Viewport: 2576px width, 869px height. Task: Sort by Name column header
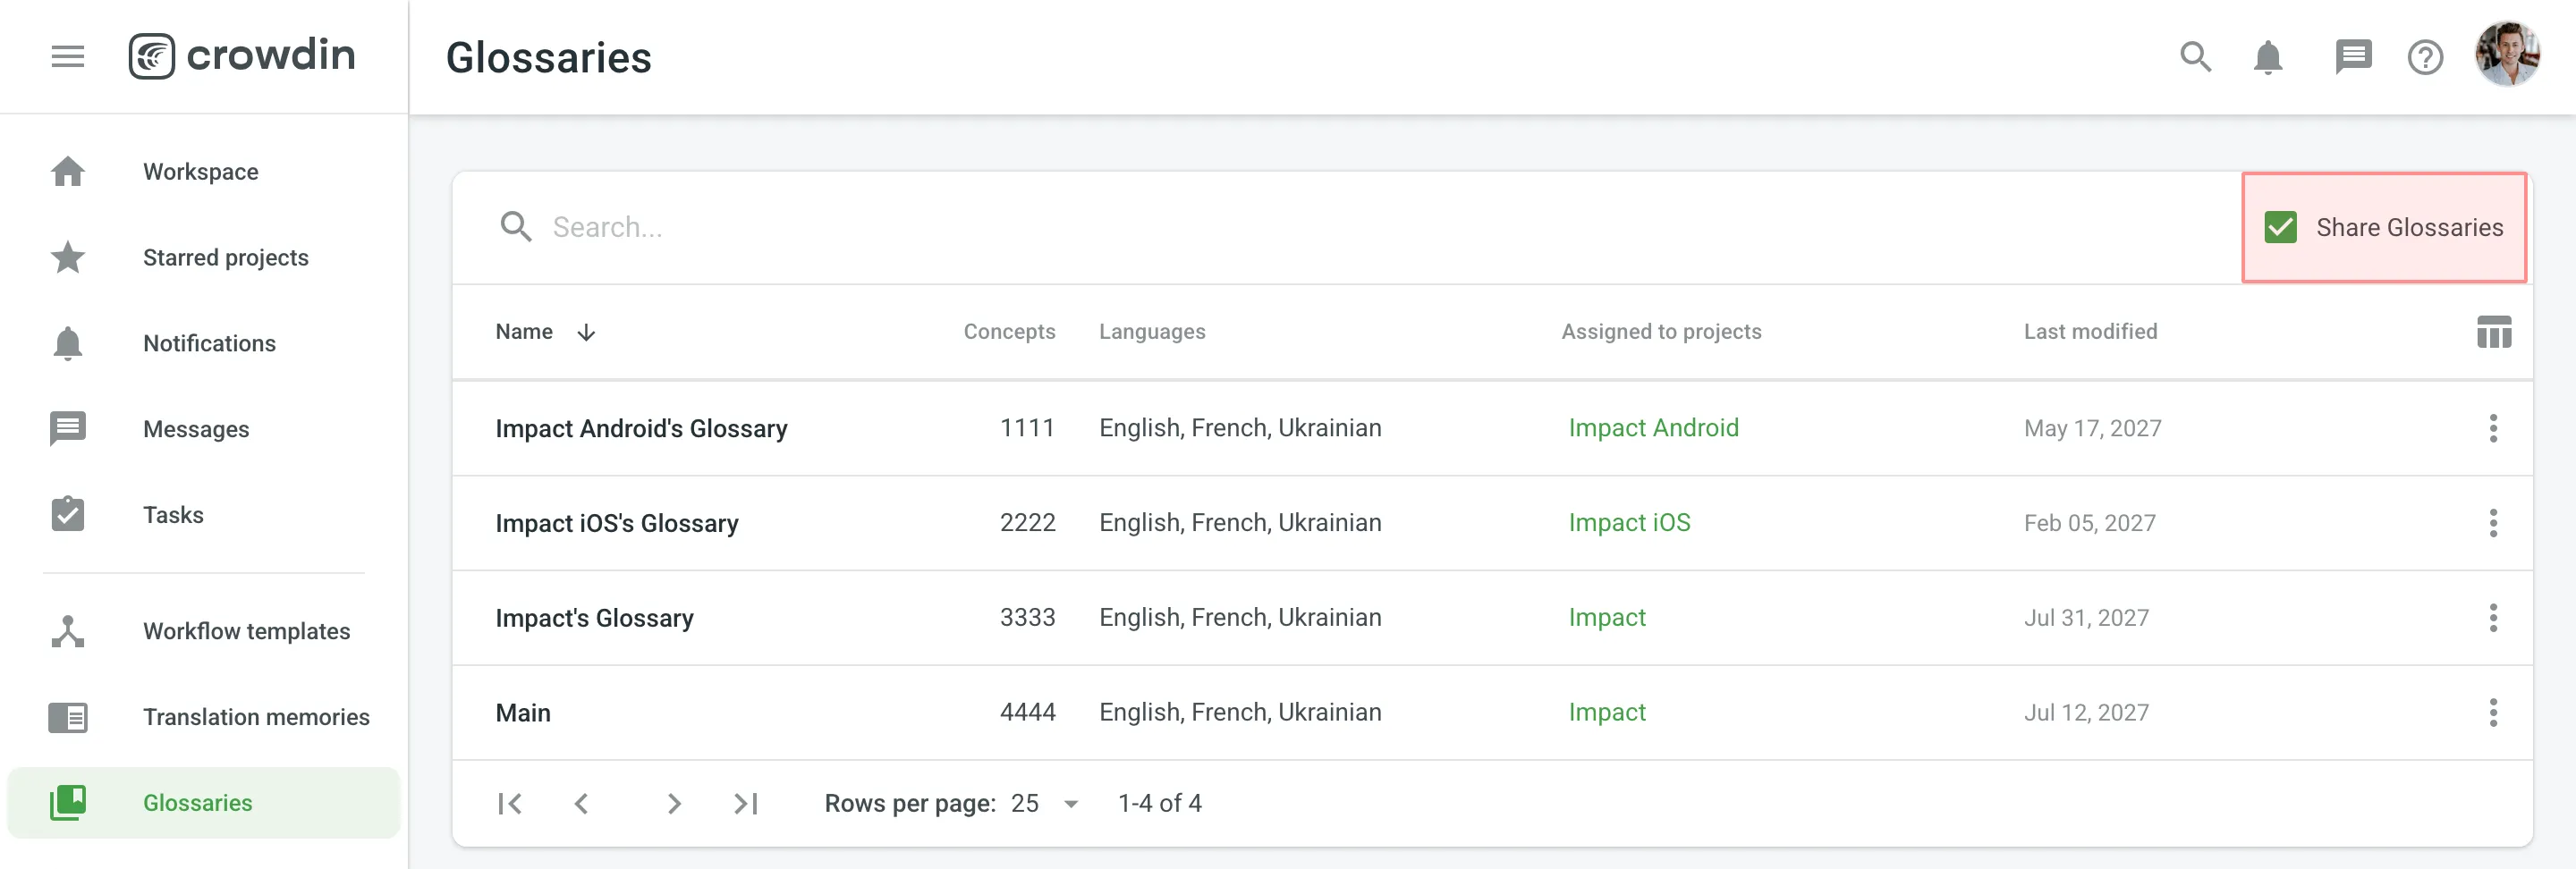click(524, 332)
